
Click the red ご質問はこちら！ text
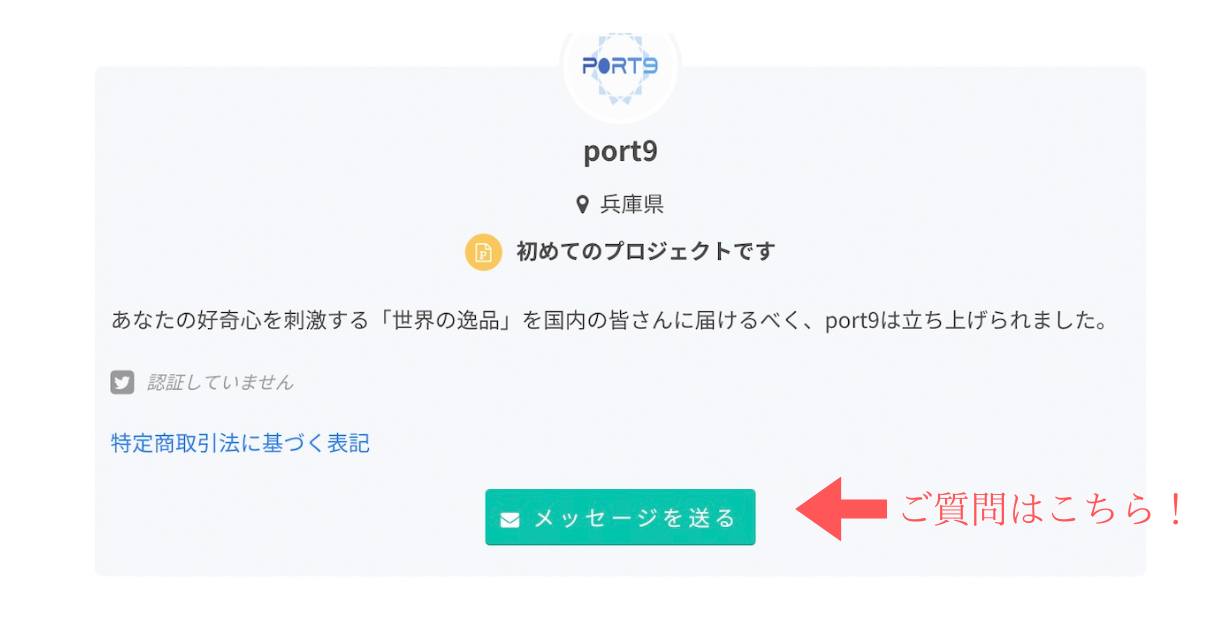click(1030, 510)
